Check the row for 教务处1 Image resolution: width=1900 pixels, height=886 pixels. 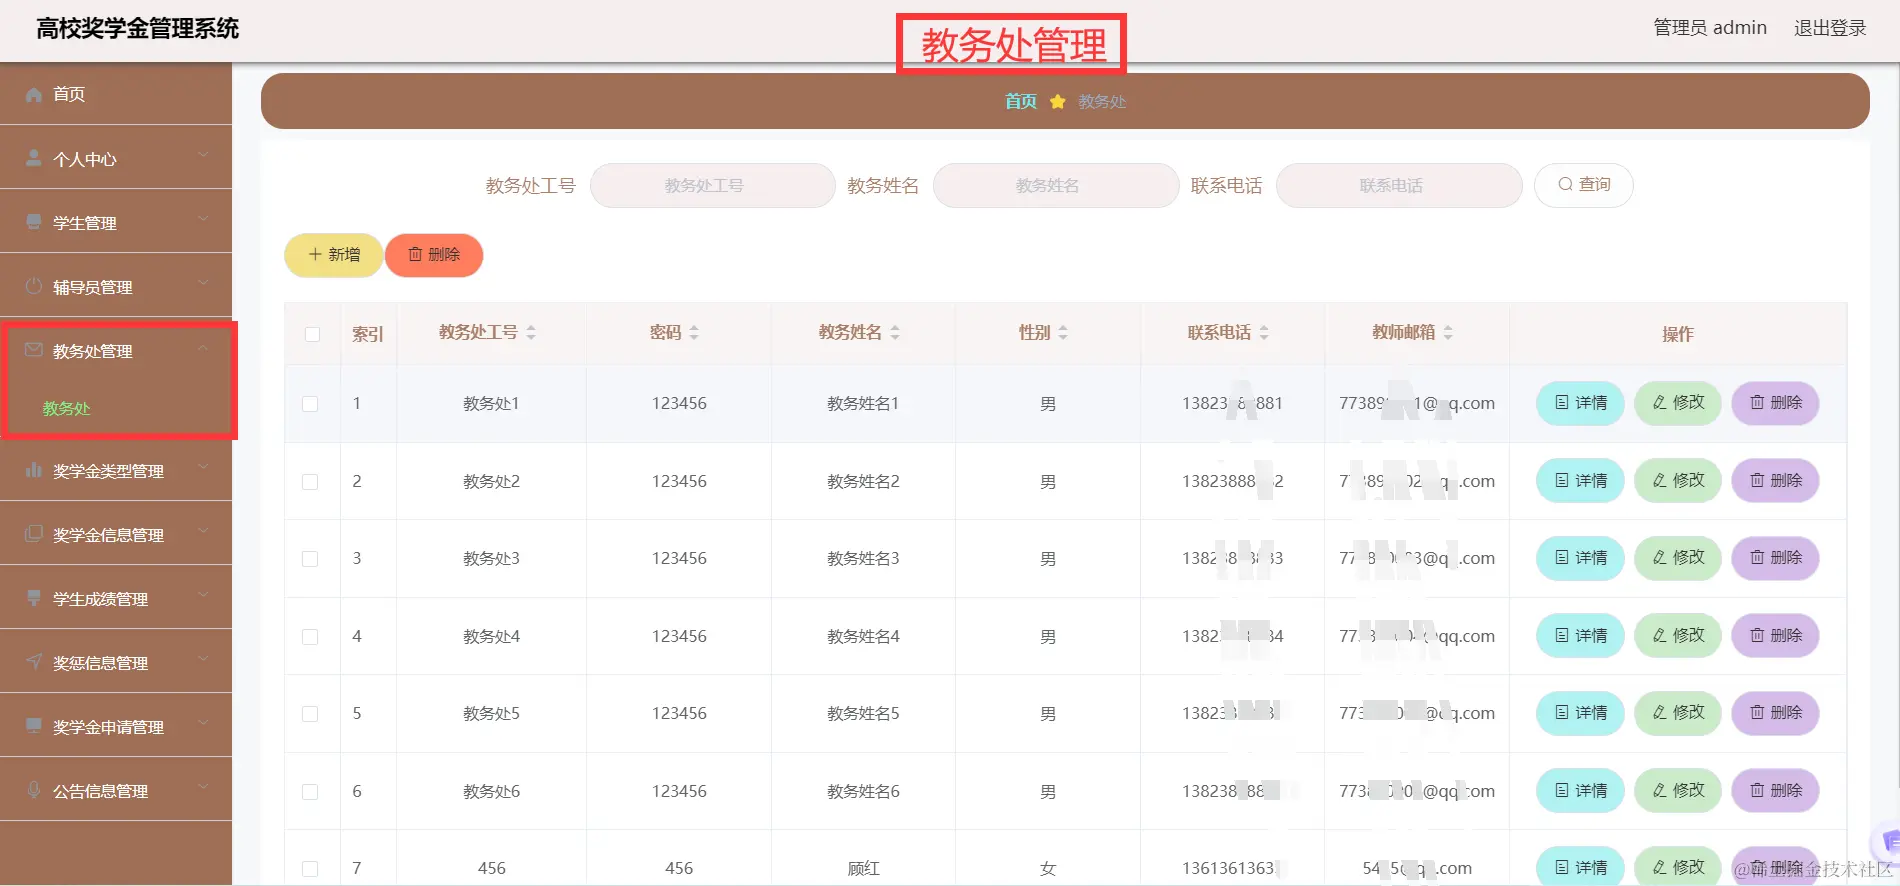(310, 404)
